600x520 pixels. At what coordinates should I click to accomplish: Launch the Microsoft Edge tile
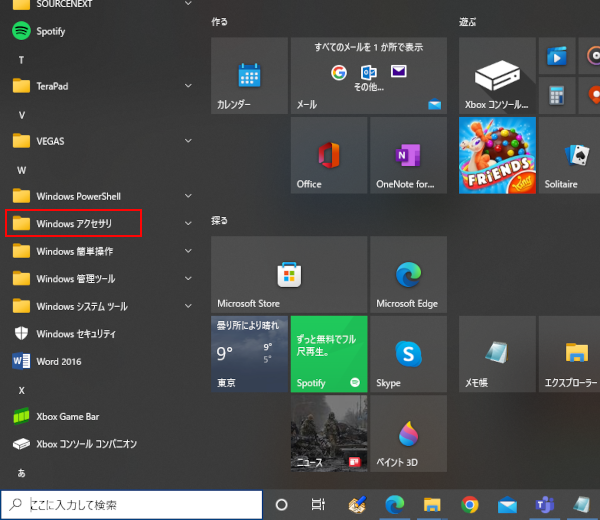click(x=409, y=275)
